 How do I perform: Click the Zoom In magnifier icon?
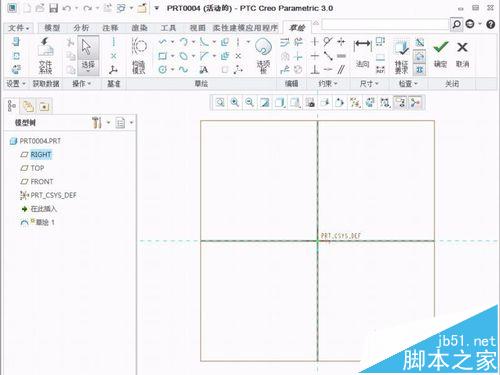point(235,102)
